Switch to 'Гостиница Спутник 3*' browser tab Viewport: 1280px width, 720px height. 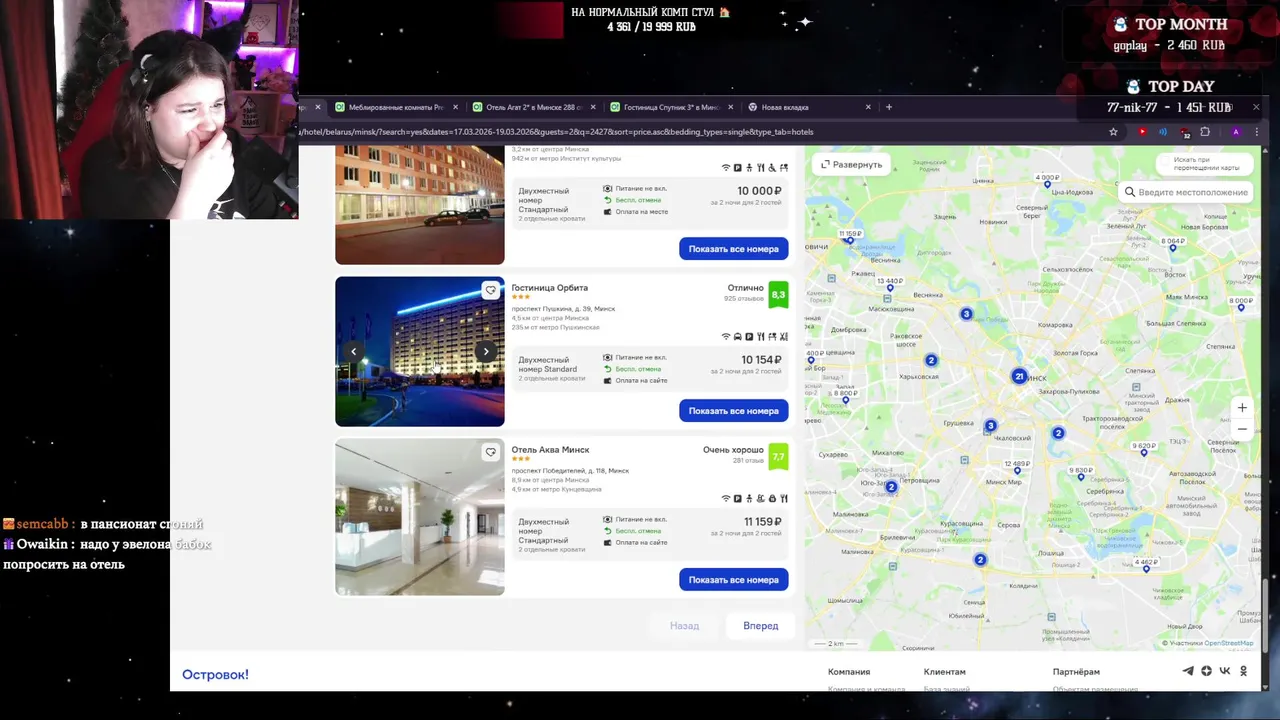click(671, 107)
